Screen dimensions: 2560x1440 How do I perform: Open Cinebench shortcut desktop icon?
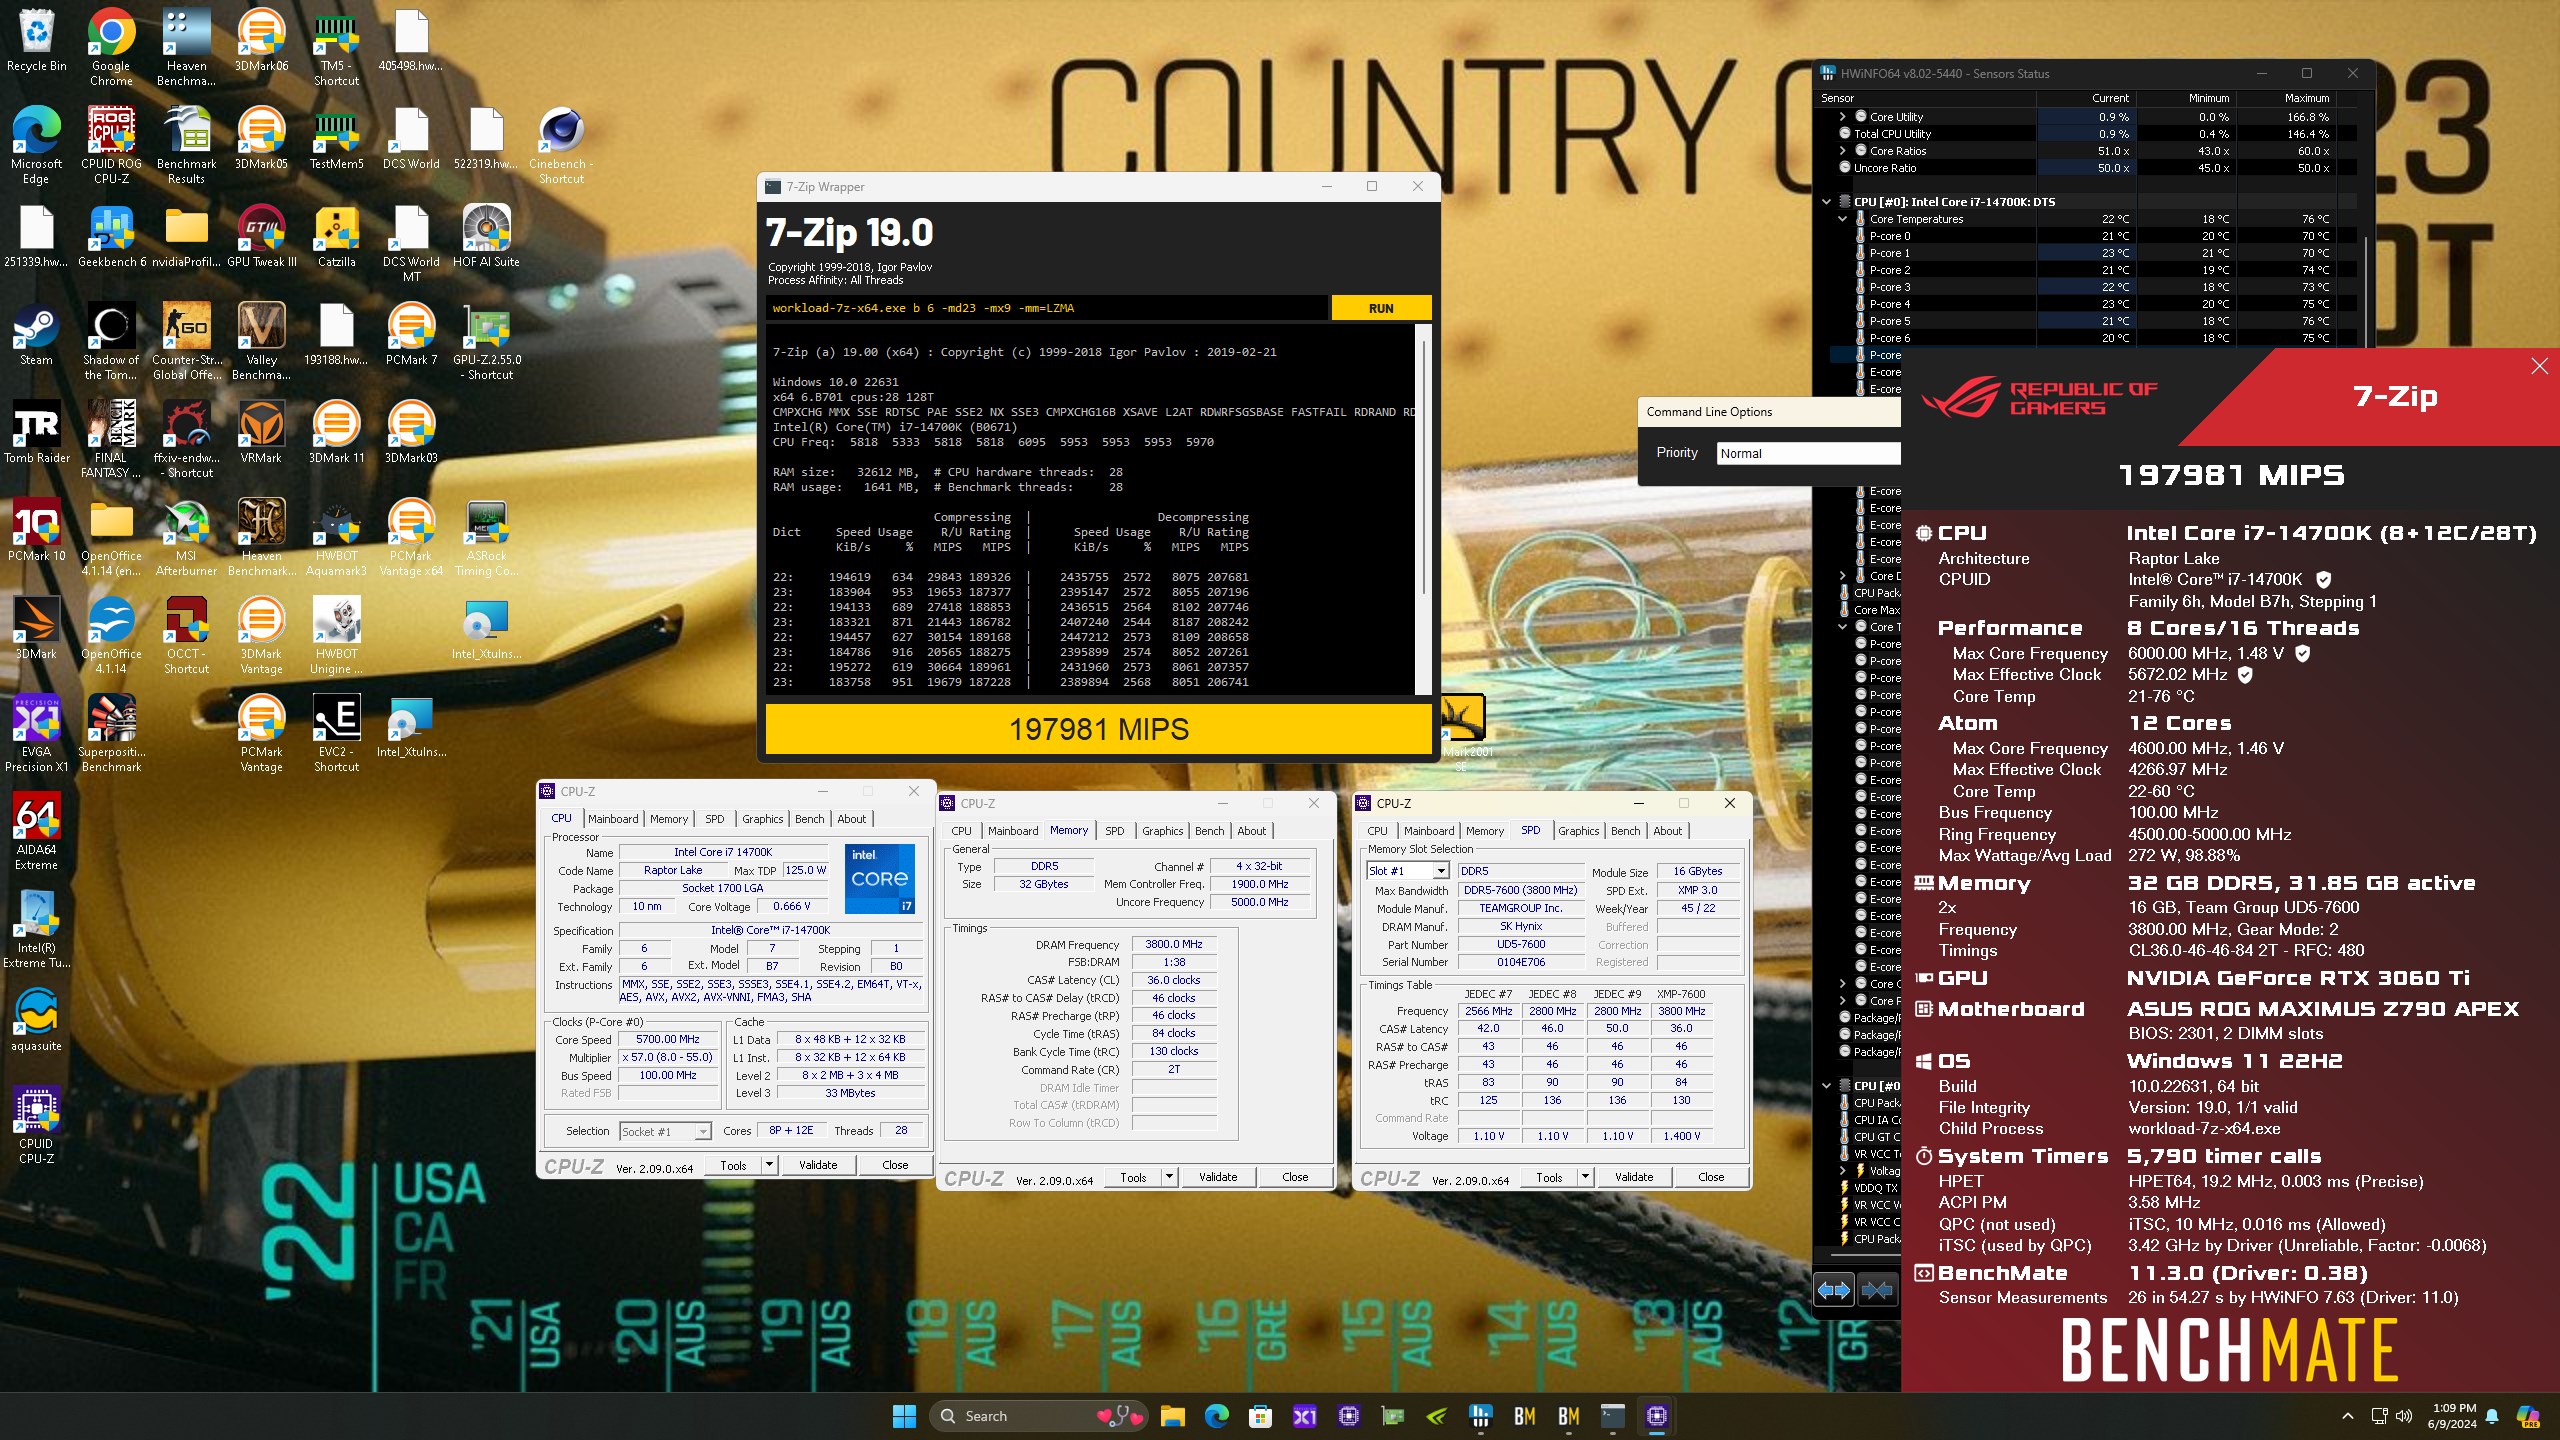pyautogui.click(x=561, y=146)
